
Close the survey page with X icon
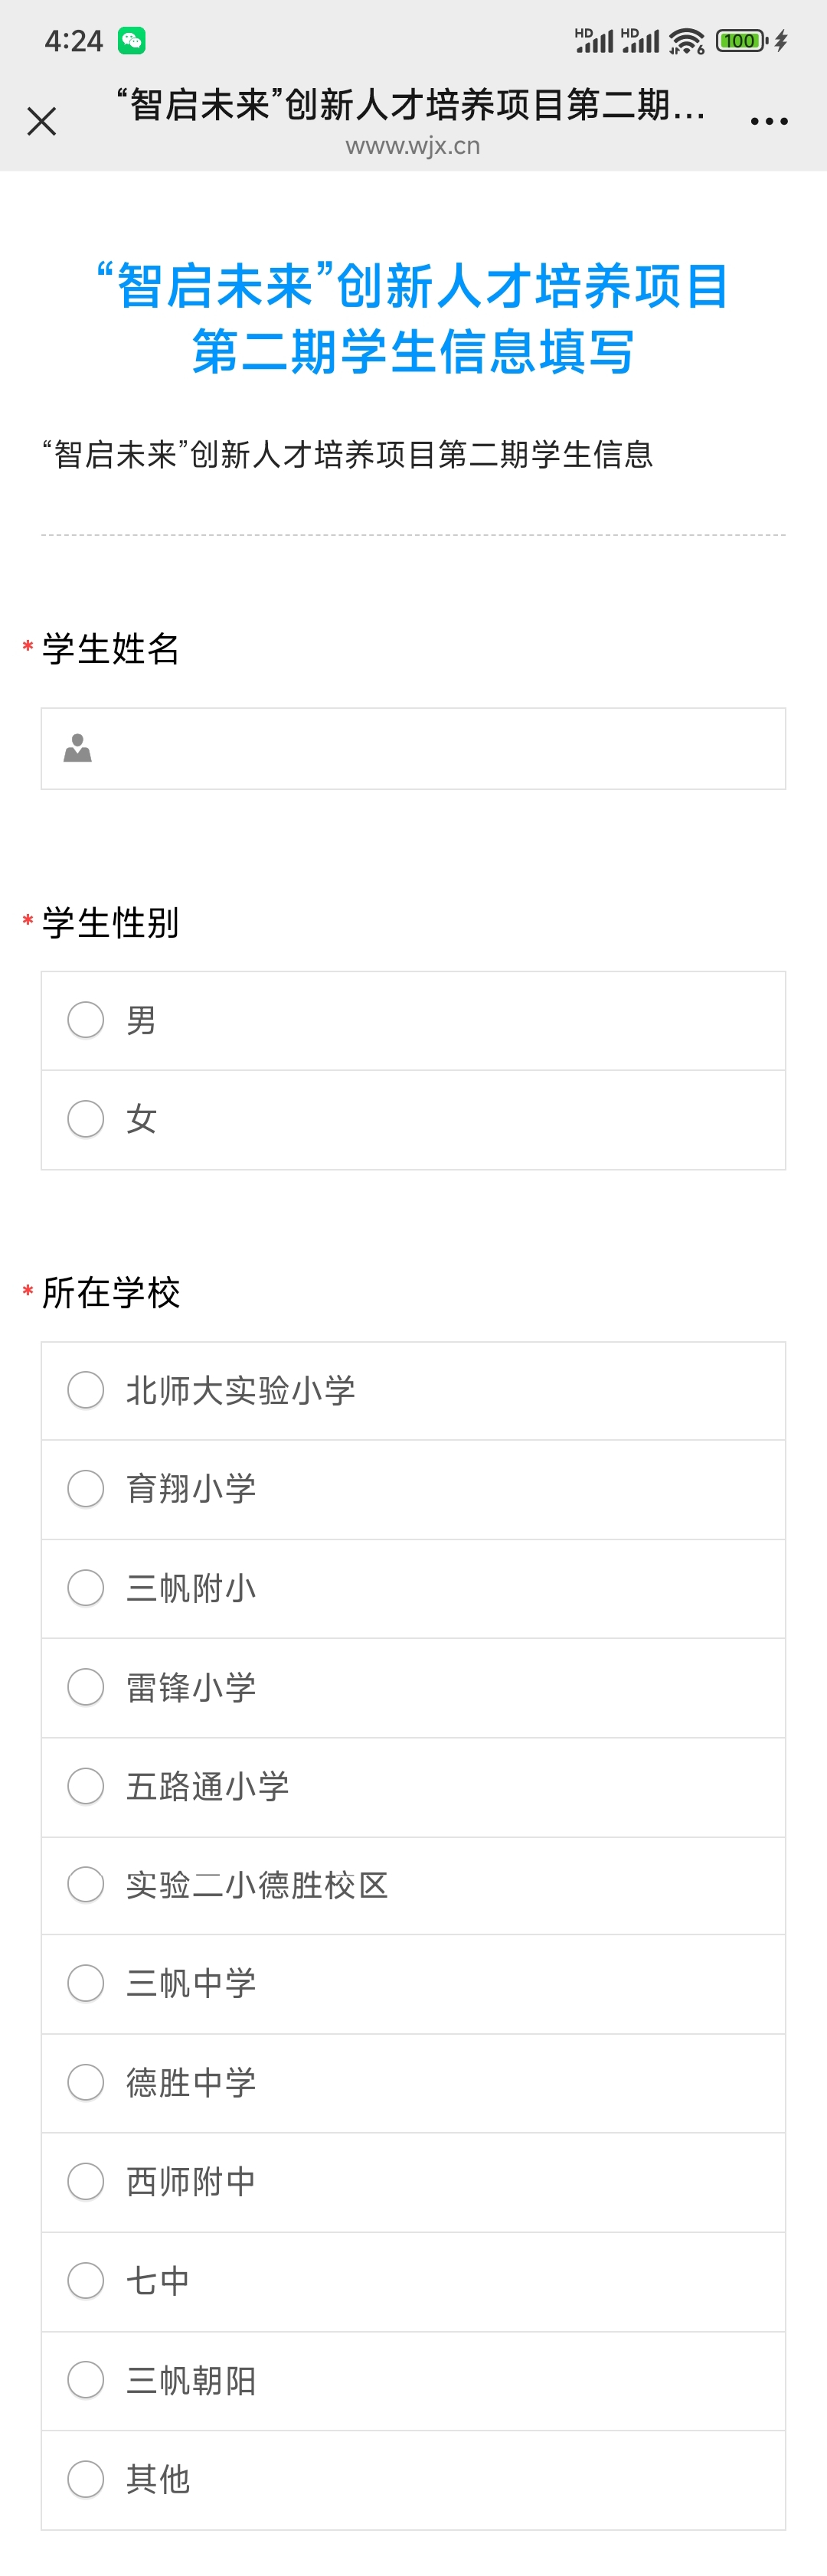click(42, 121)
